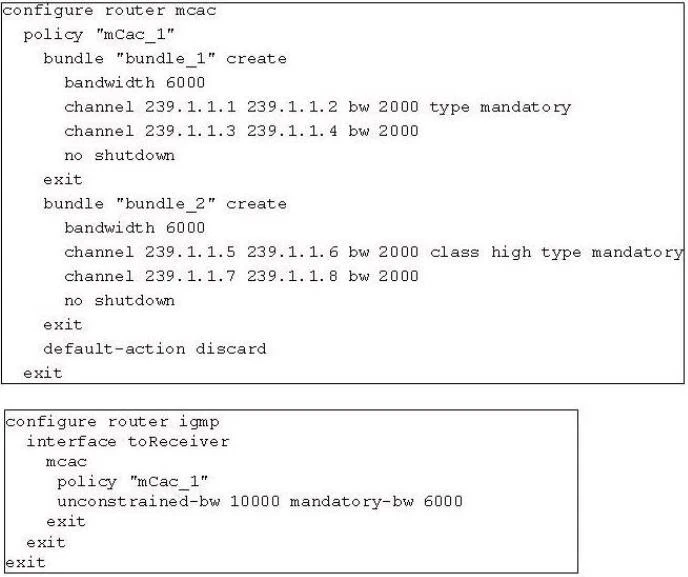This screenshot has height=577, width=688.
Task: Click channel 239.1.1.1 239.1.1.2 mandatory line
Action: 318,107
